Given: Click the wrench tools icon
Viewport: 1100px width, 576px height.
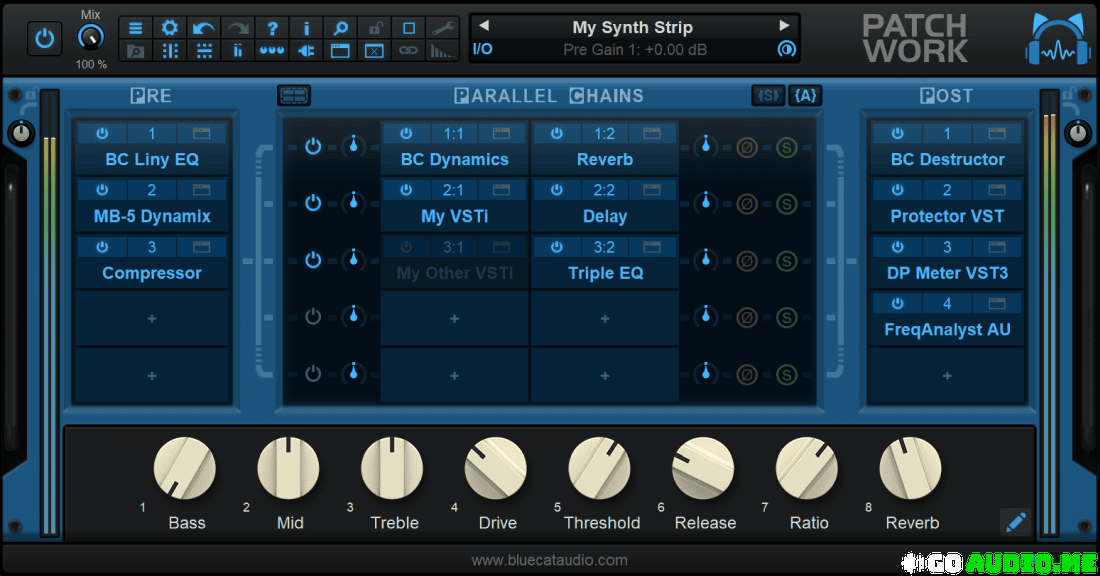Looking at the screenshot, I should (443, 28).
